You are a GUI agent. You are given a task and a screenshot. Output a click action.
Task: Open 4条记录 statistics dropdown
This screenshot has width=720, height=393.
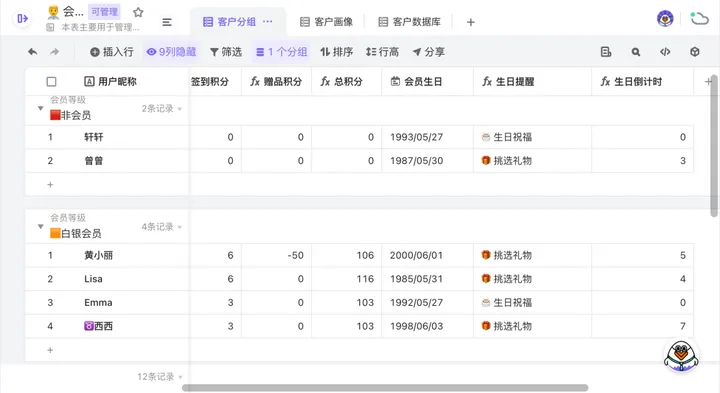click(162, 227)
